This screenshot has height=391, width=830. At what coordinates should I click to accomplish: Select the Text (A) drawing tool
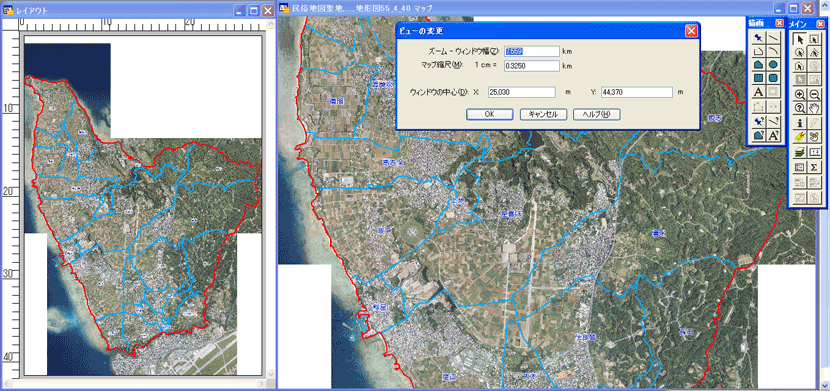(759, 93)
